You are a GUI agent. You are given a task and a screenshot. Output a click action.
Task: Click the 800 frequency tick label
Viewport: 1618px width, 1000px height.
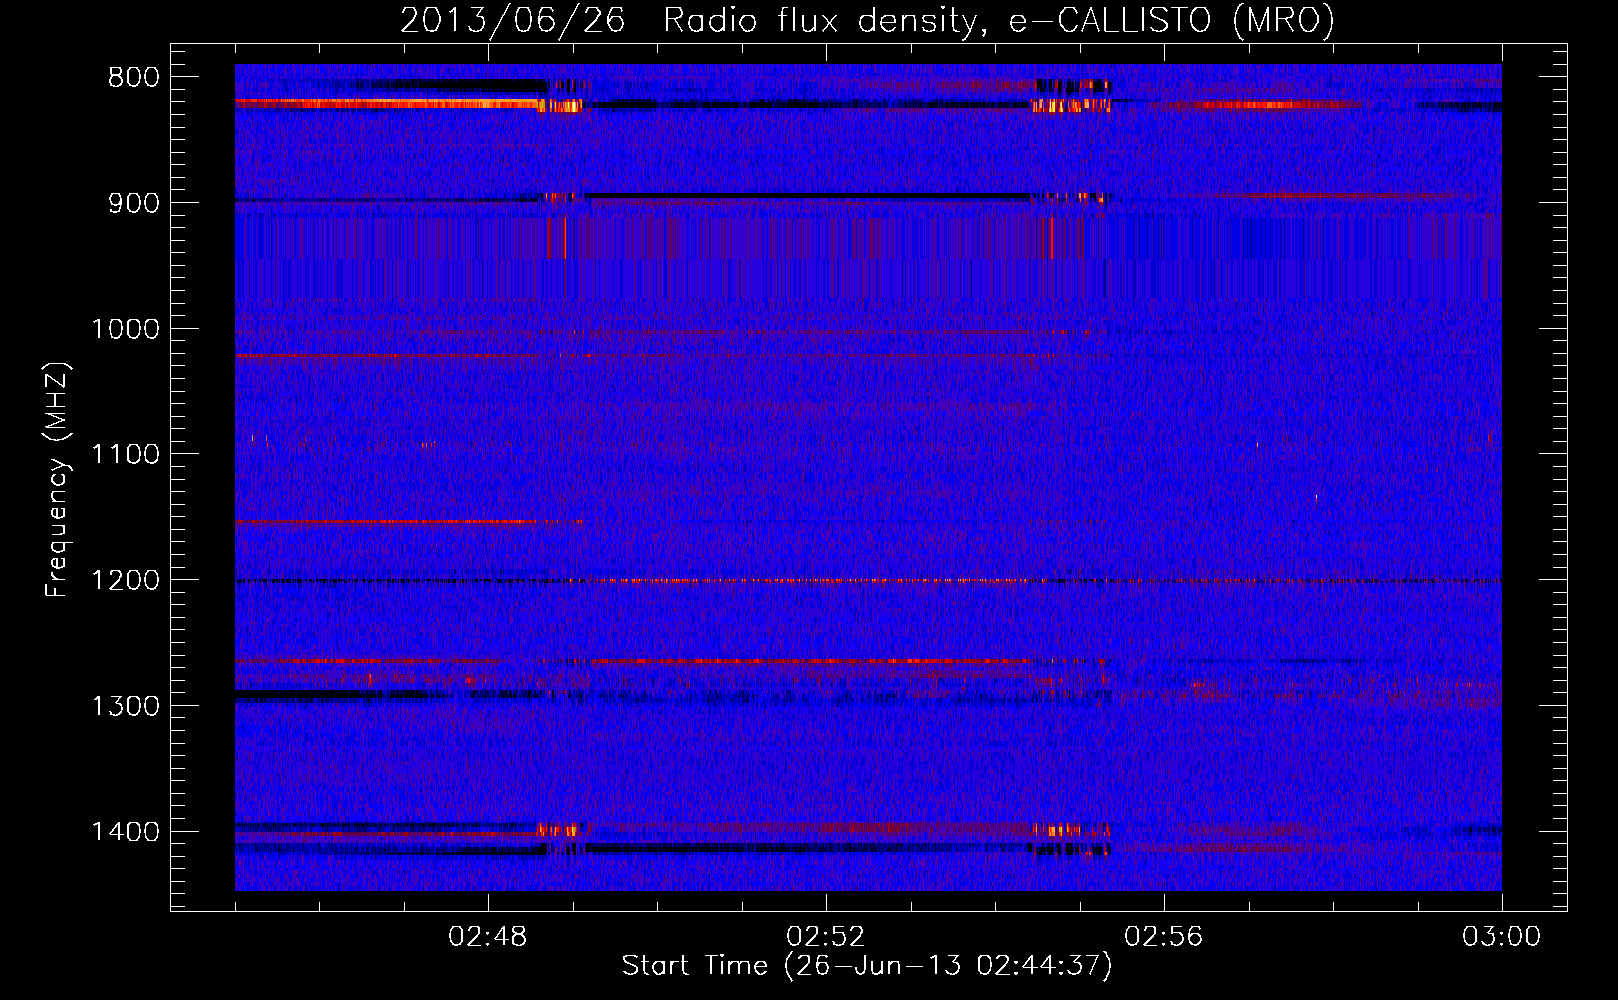(133, 78)
